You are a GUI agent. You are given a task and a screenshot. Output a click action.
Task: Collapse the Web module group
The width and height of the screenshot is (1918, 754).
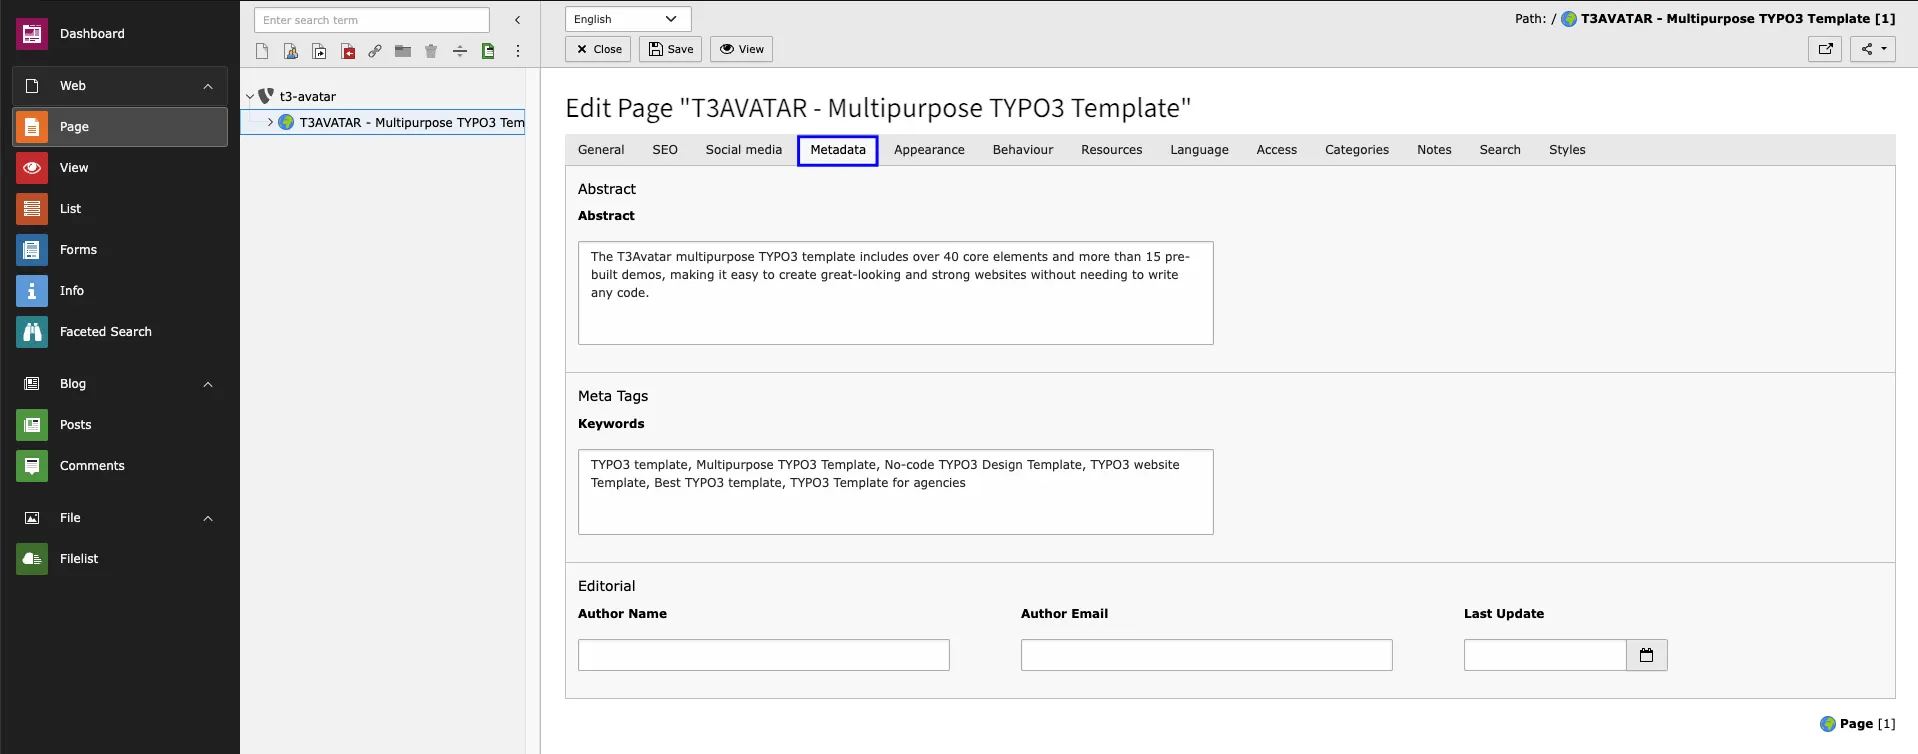[x=208, y=86]
